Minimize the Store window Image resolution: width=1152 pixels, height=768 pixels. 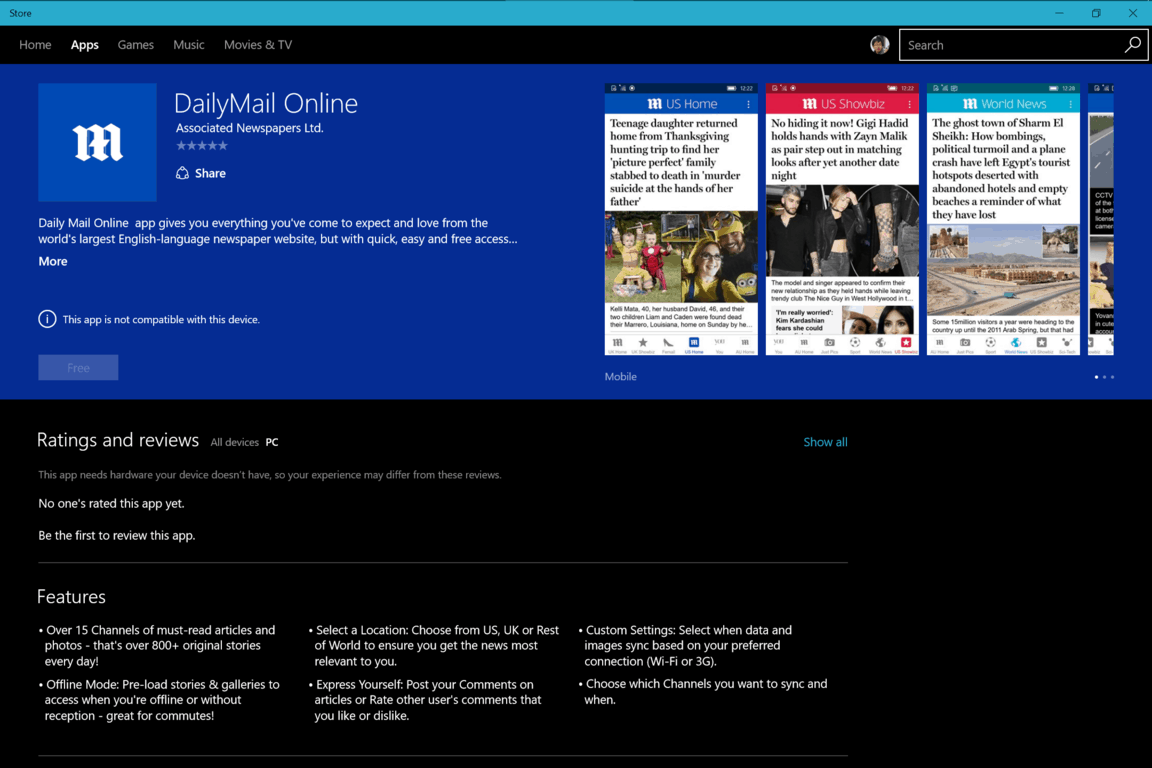point(1059,13)
